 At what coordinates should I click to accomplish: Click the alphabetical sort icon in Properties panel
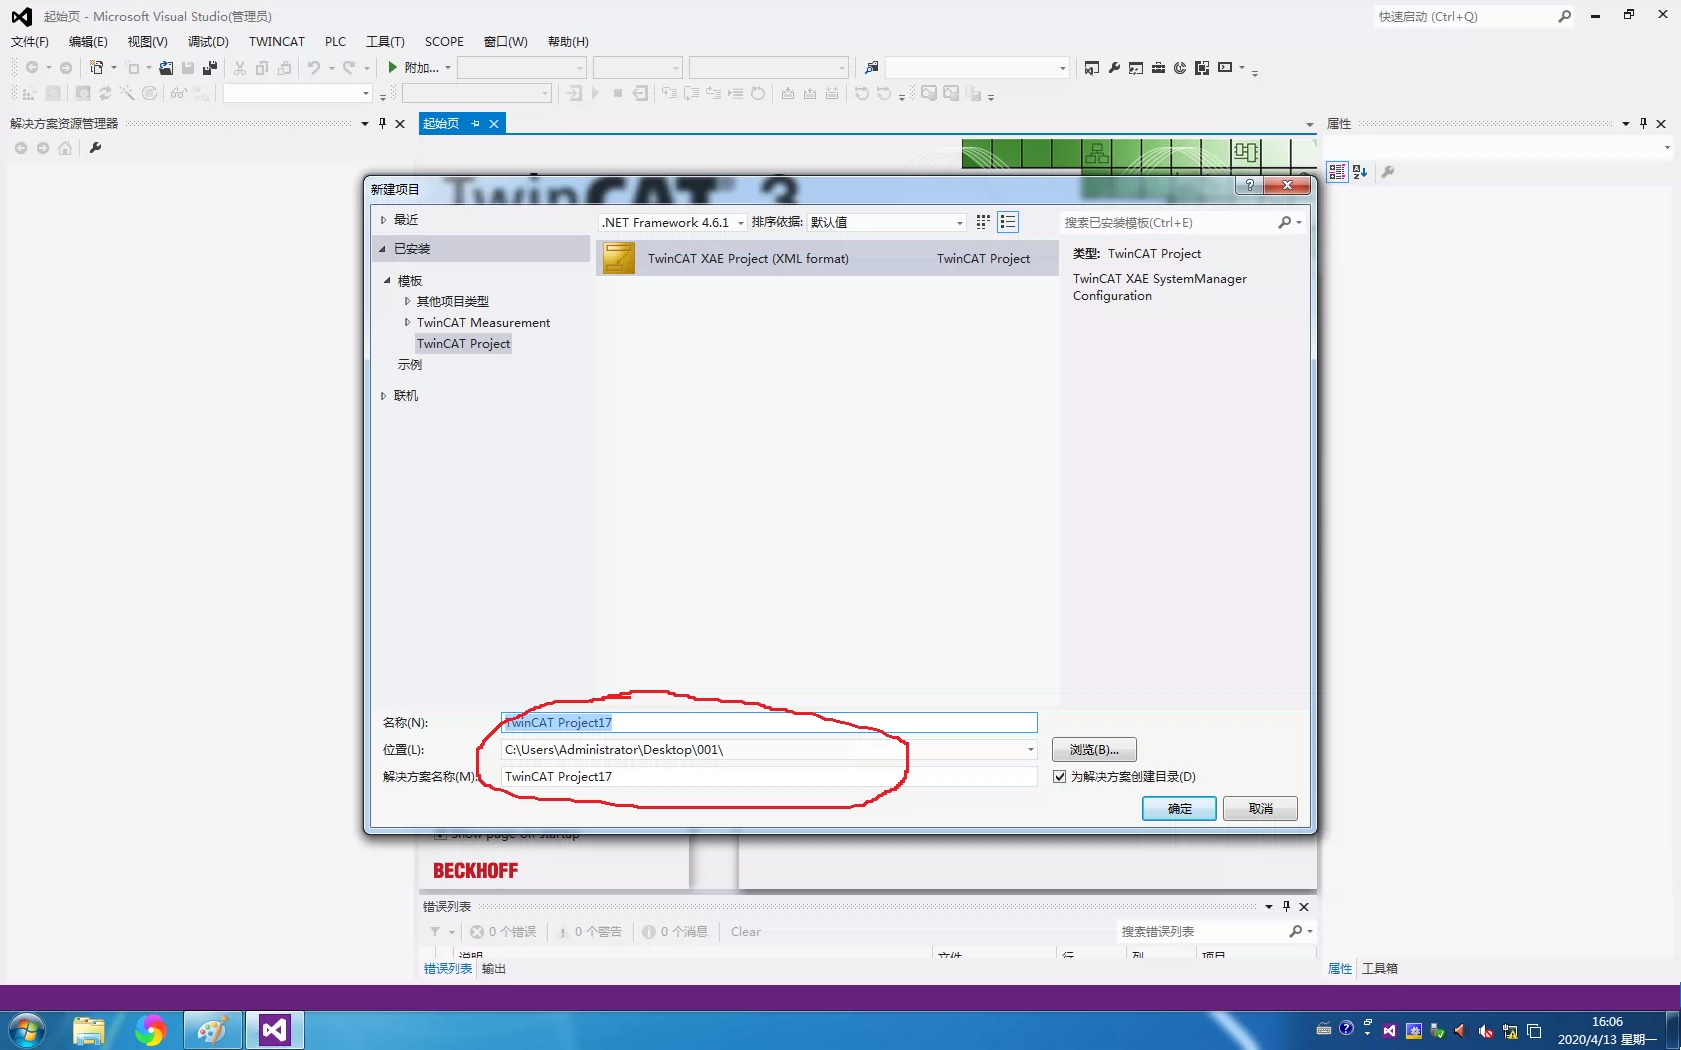click(1360, 172)
